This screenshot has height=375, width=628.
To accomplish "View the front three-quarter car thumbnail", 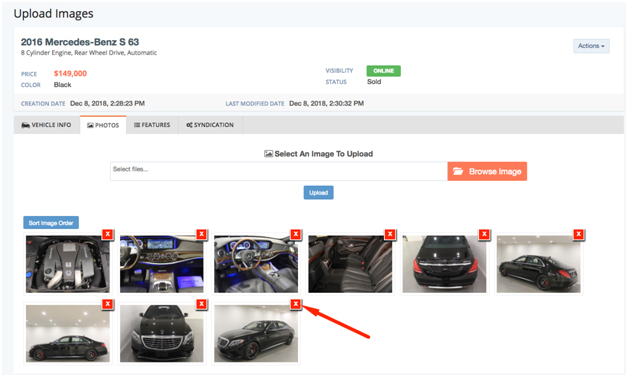I will click(x=256, y=334).
